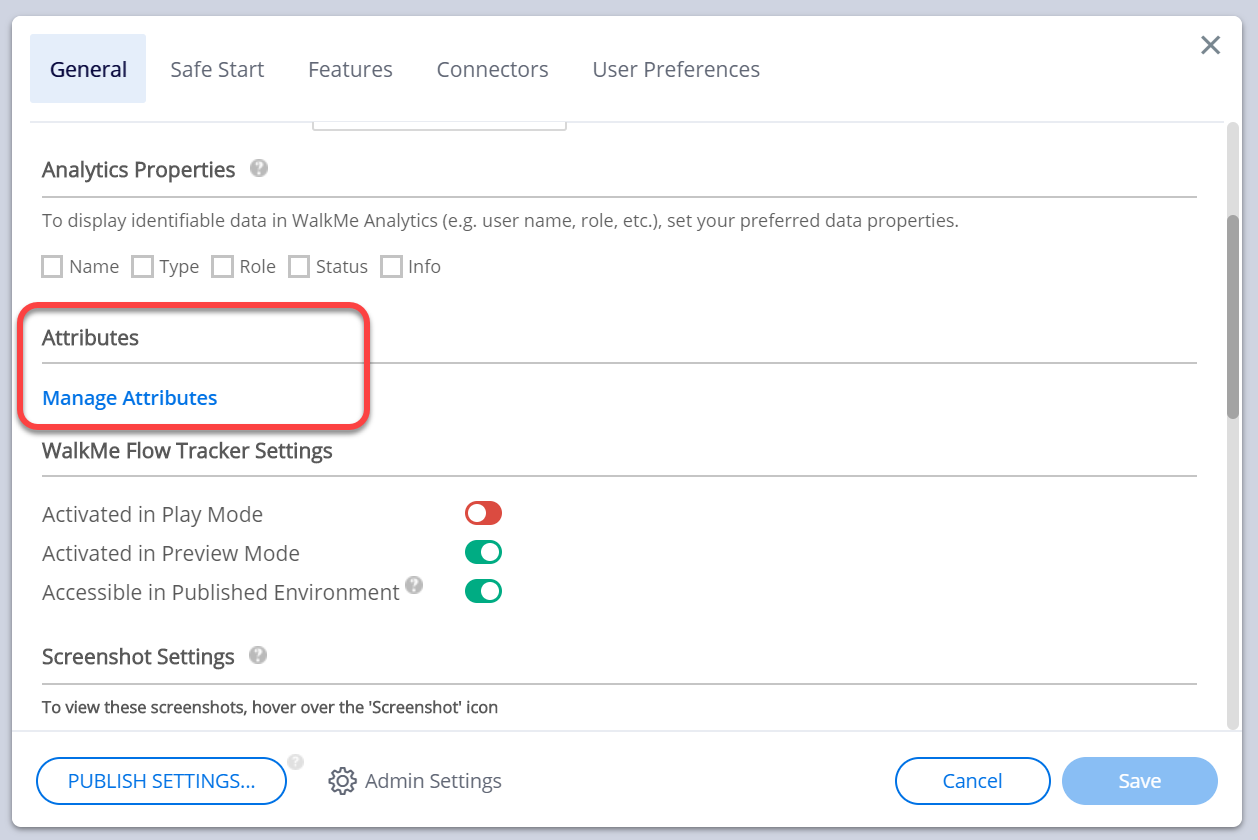Close the settings dialog with X
Image resolution: width=1258 pixels, height=840 pixels.
[x=1210, y=45]
